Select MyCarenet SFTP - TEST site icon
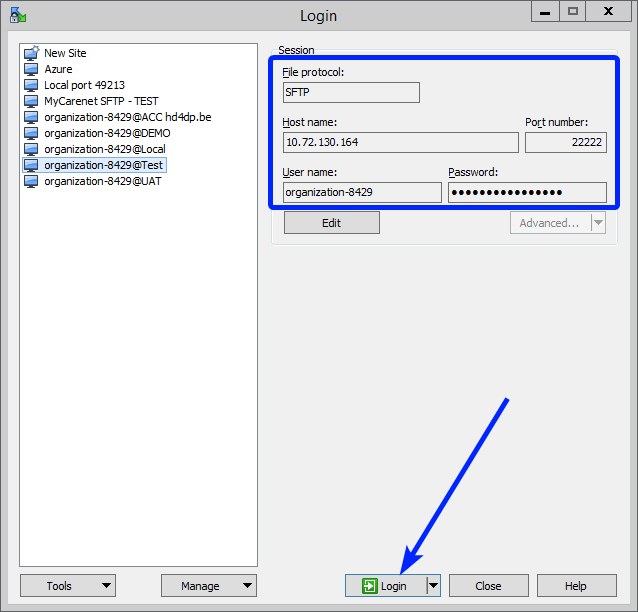The image size is (638, 612). click(x=31, y=101)
